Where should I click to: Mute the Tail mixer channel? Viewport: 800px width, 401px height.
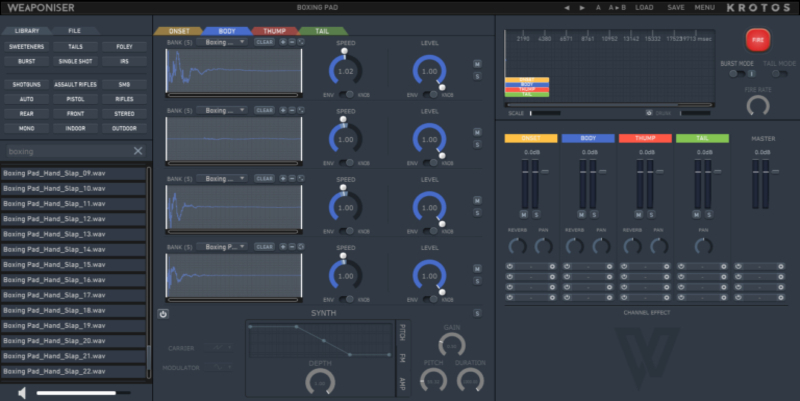[696, 215]
